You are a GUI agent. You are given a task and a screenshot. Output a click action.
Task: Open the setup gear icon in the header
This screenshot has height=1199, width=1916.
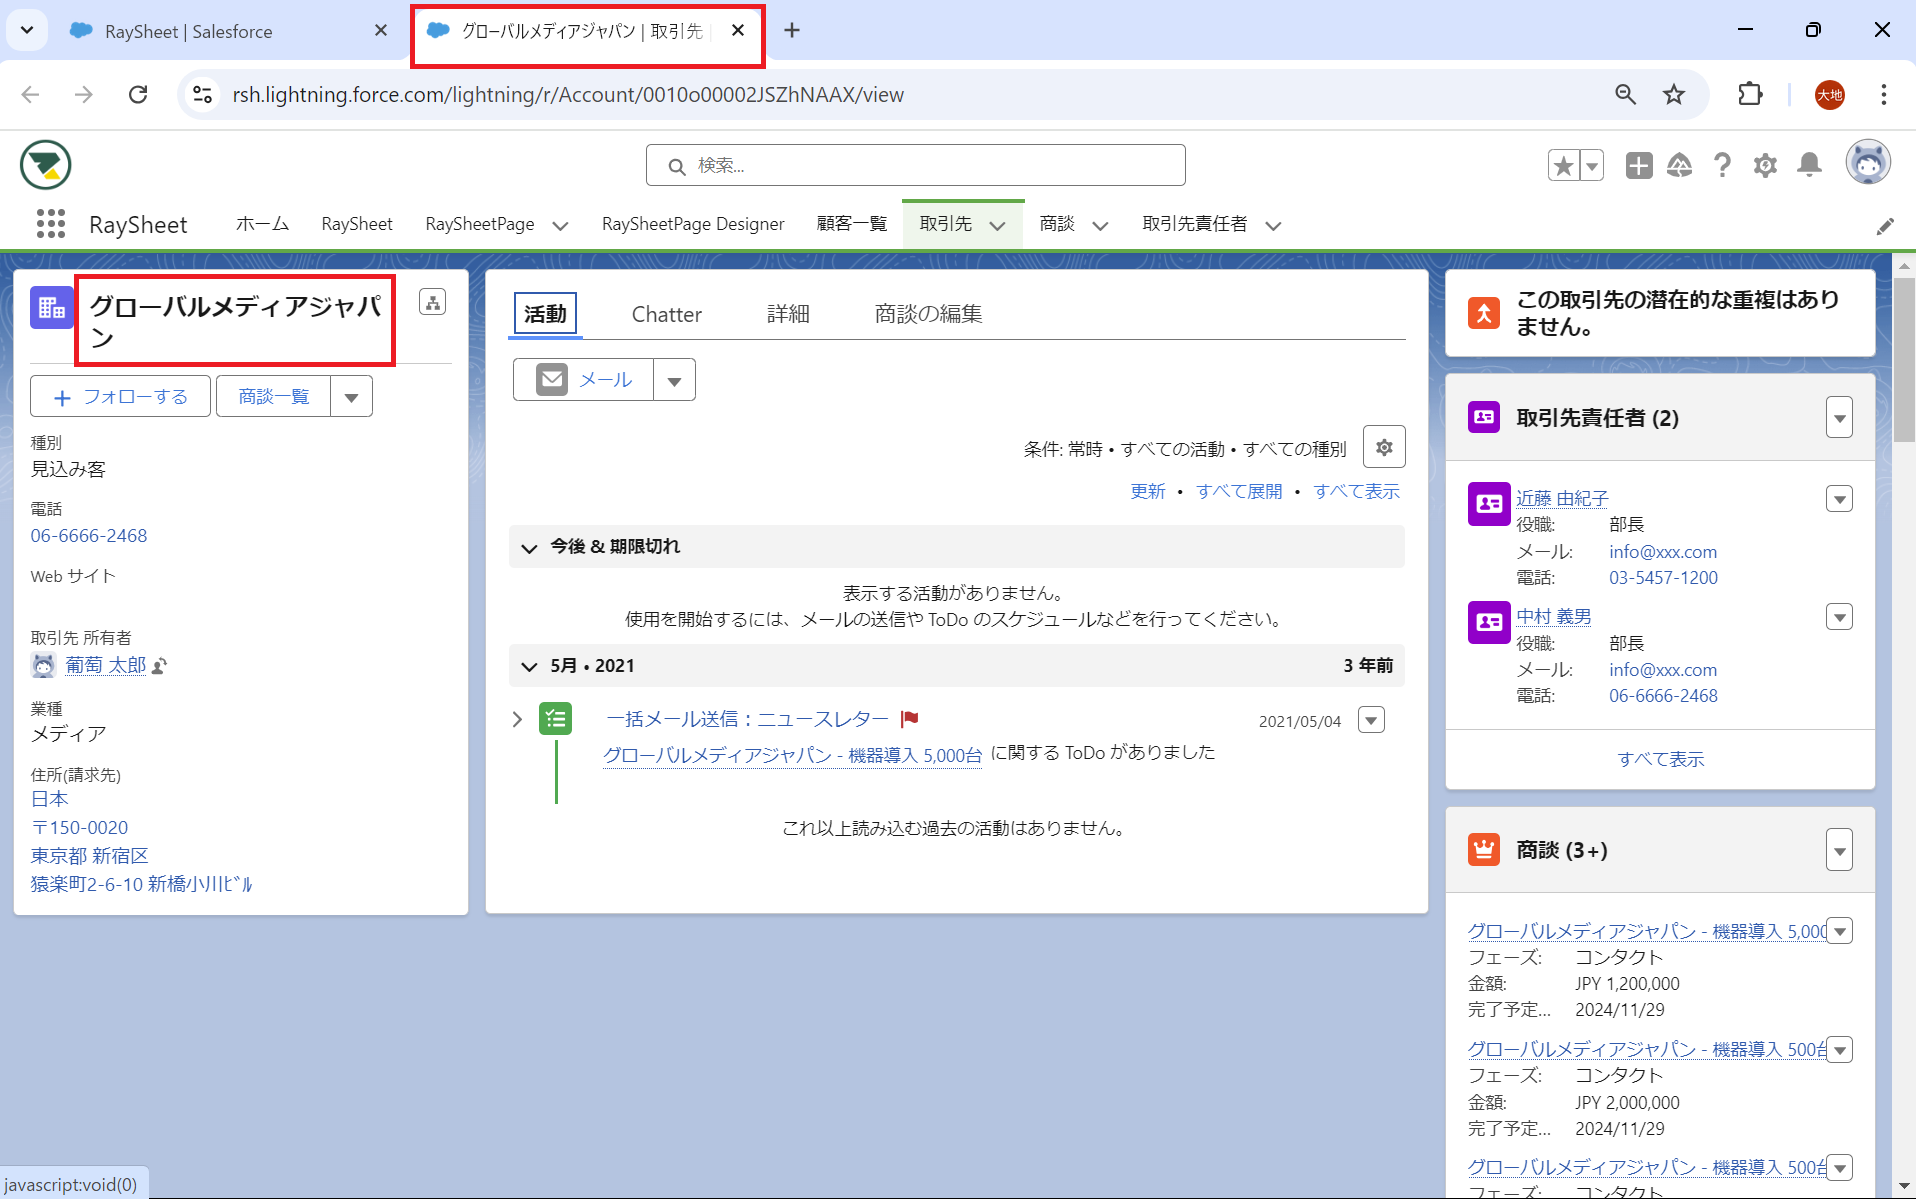tap(1765, 165)
